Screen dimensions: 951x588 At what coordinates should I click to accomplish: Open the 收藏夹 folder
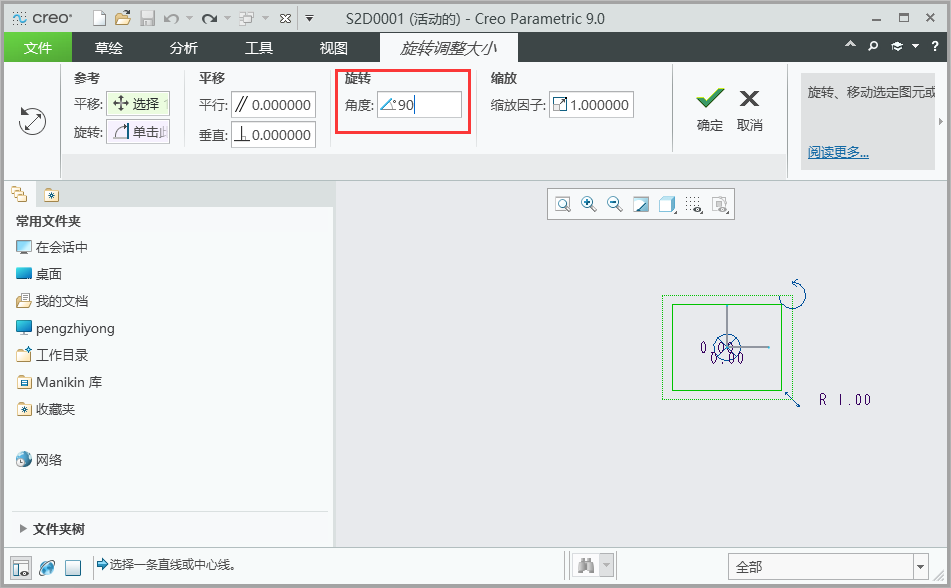45,409
